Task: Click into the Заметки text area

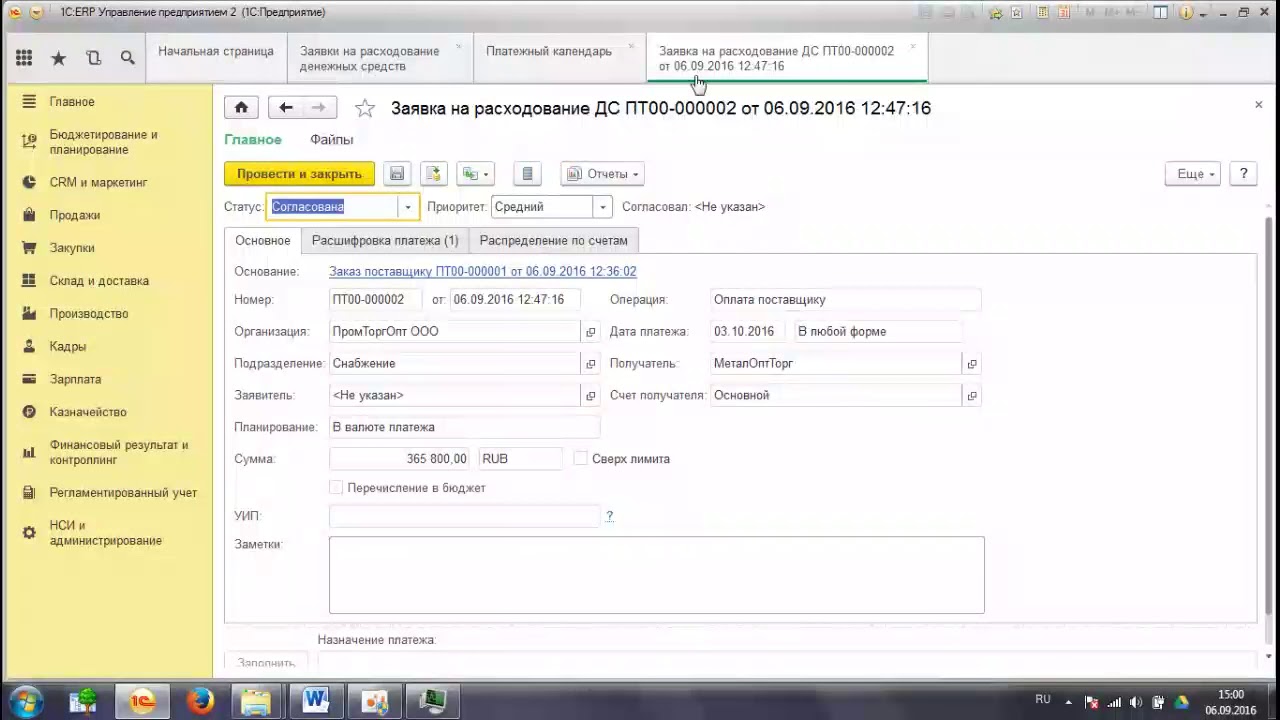Action: click(x=656, y=575)
